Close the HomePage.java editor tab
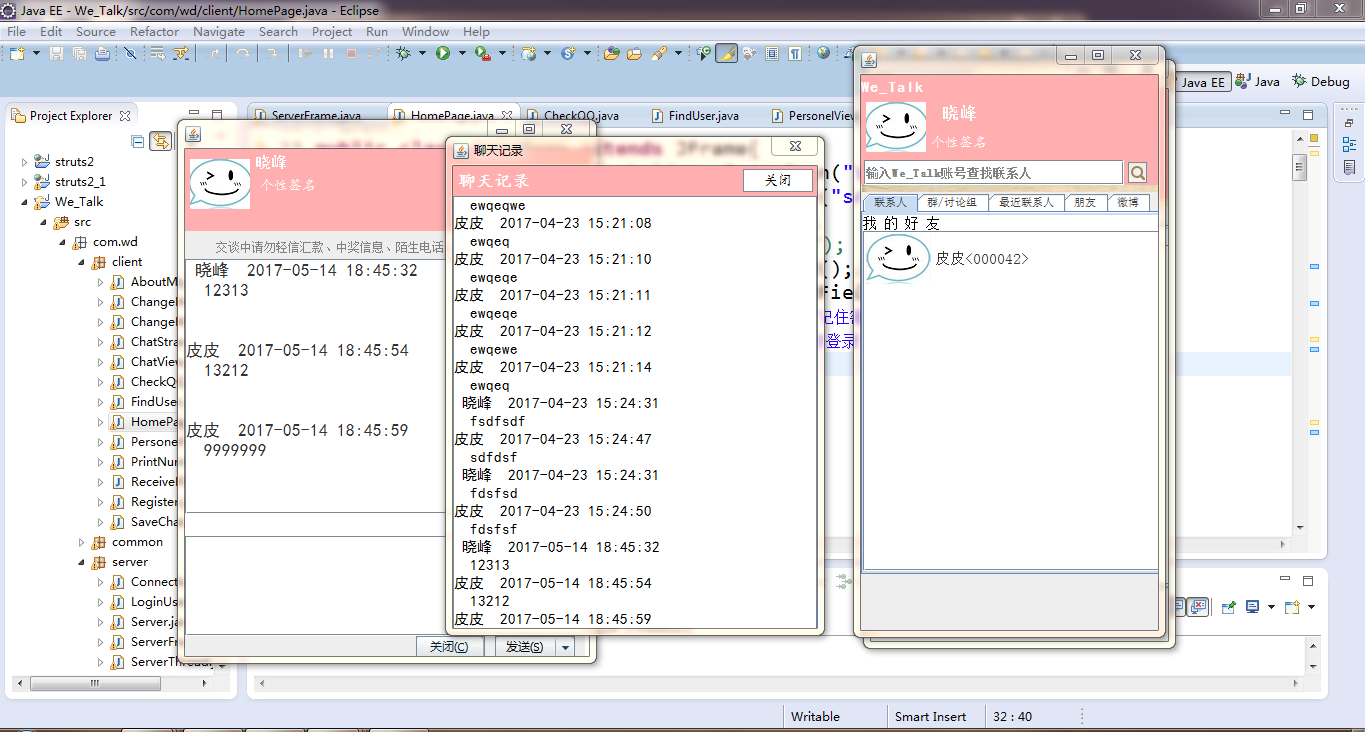The height and width of the screenshot is (732, 1365). [x=507, y=115]
